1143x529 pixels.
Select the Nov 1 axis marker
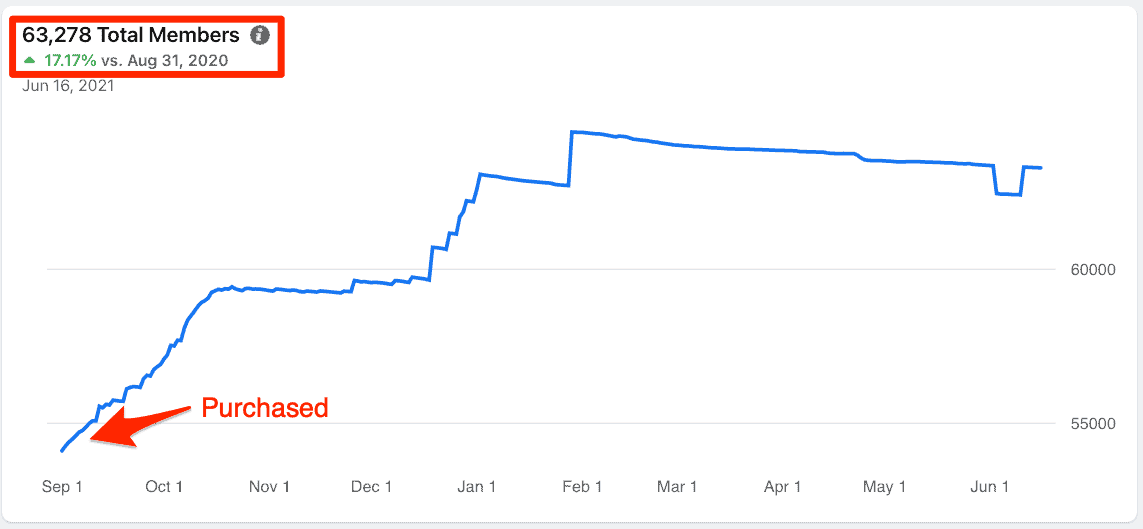[269, 487]
